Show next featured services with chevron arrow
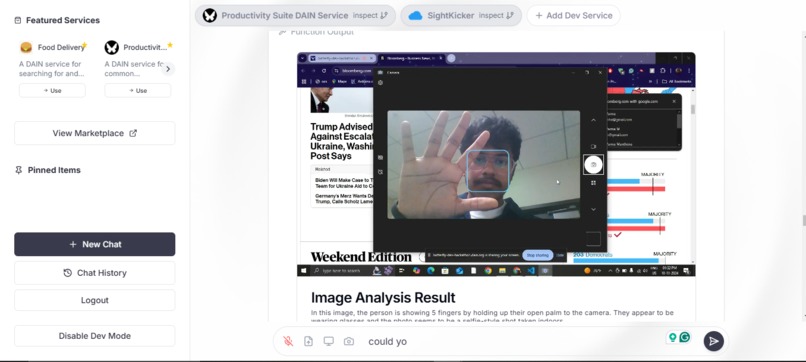Image resolution: width=806 pixels, height=362 pixels. tap(168, 69)
